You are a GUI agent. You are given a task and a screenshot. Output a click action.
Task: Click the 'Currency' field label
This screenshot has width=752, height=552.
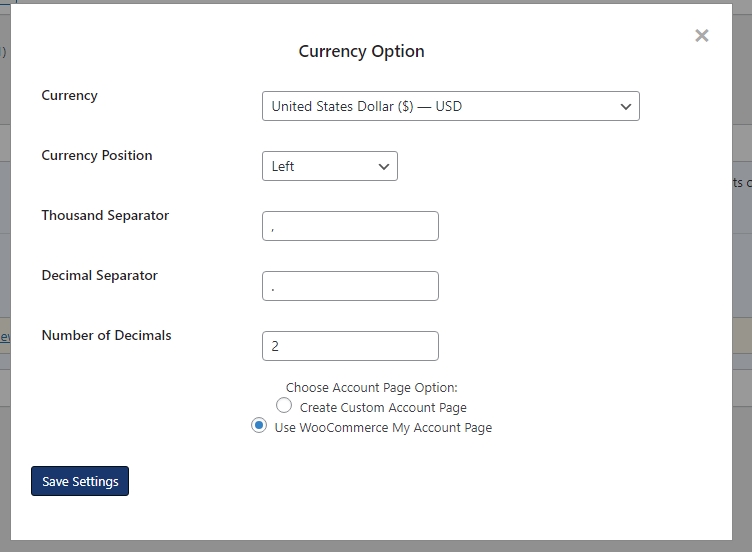(69, 96)
